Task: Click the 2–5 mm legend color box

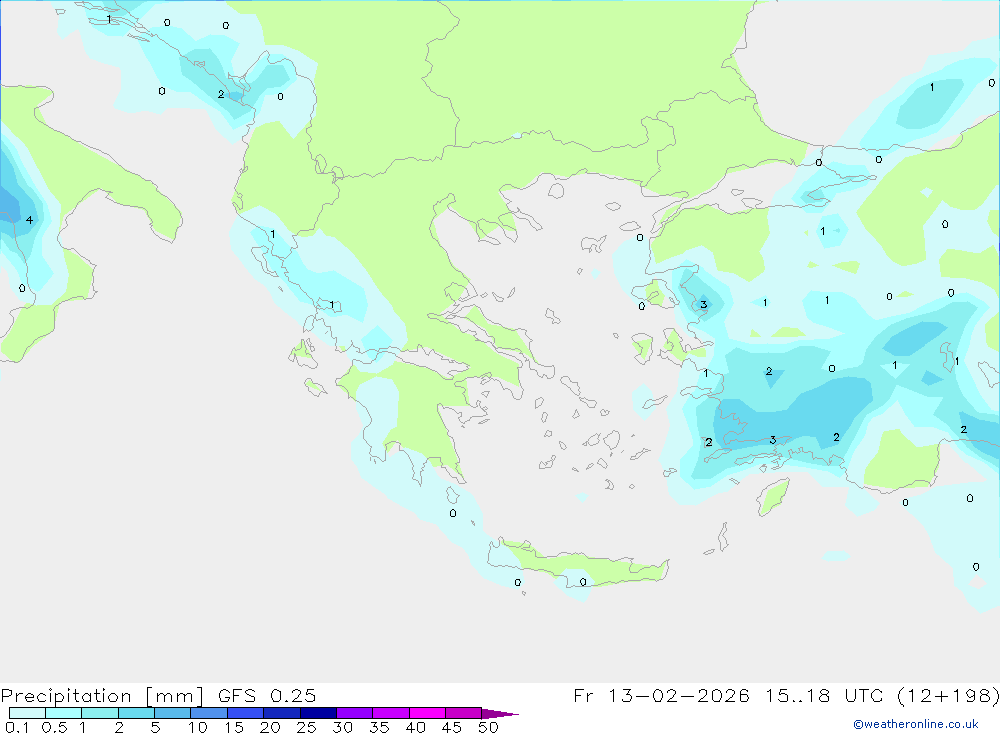Action: 136,713
